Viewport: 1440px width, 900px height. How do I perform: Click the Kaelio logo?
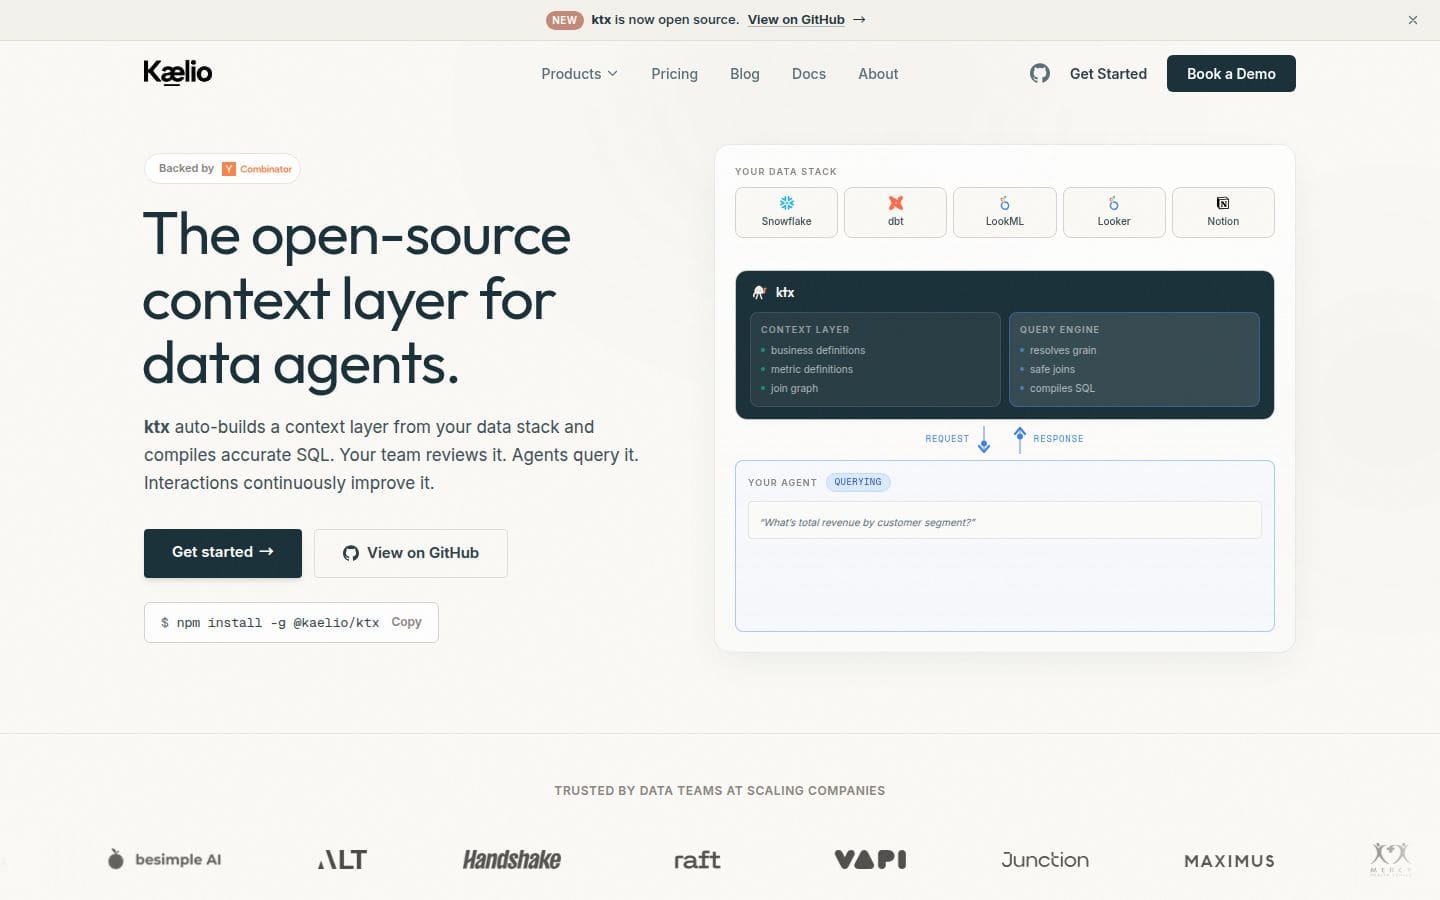(x=178, y=72)
